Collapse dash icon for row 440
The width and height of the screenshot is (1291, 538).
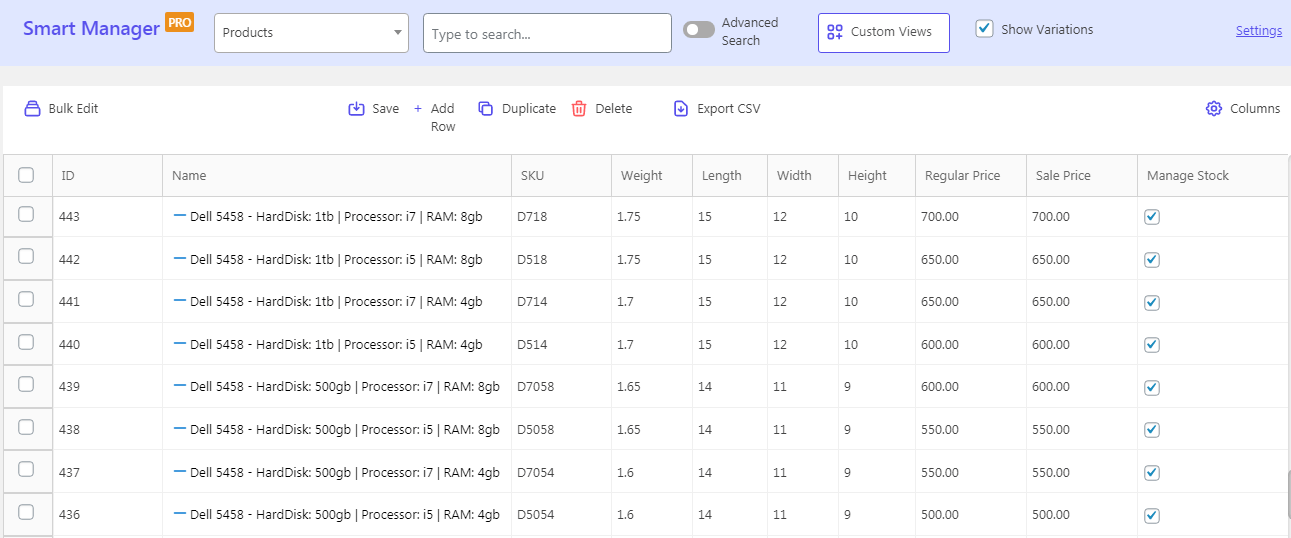pos(180,343)
